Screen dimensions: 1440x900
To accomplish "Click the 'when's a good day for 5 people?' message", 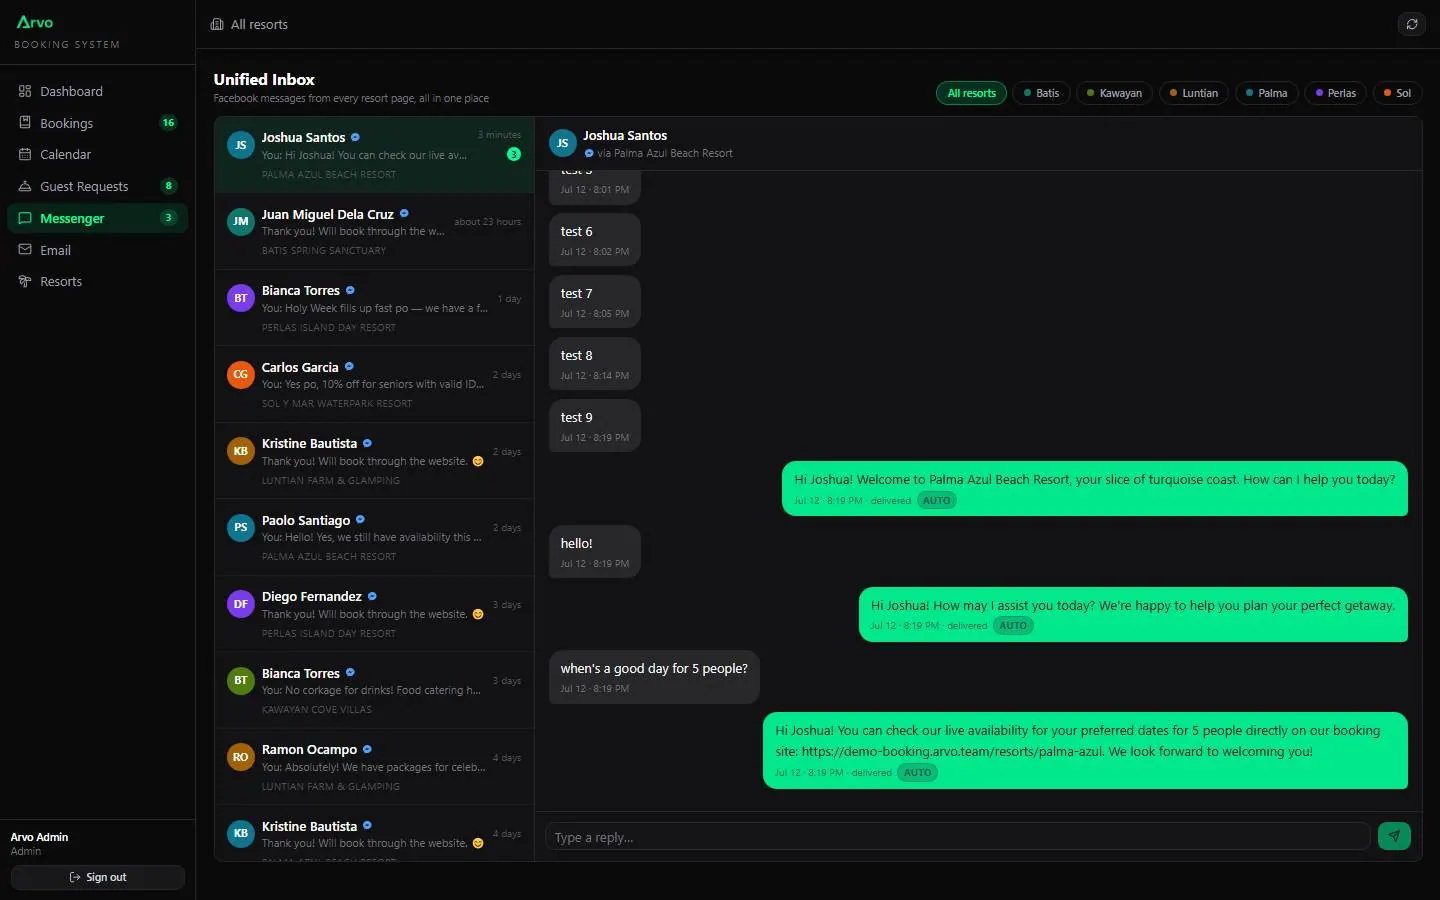I will point(654,677).
